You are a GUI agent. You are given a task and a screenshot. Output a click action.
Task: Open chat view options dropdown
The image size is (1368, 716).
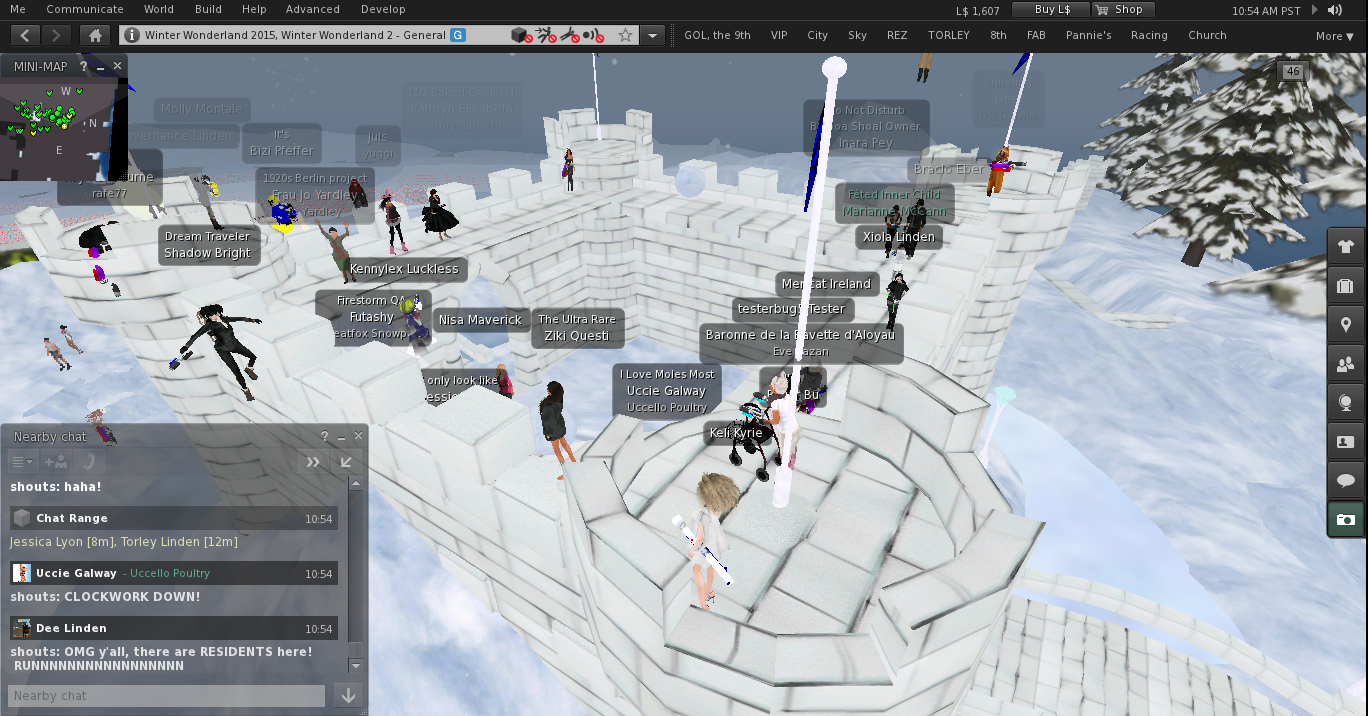click(22, 462)
